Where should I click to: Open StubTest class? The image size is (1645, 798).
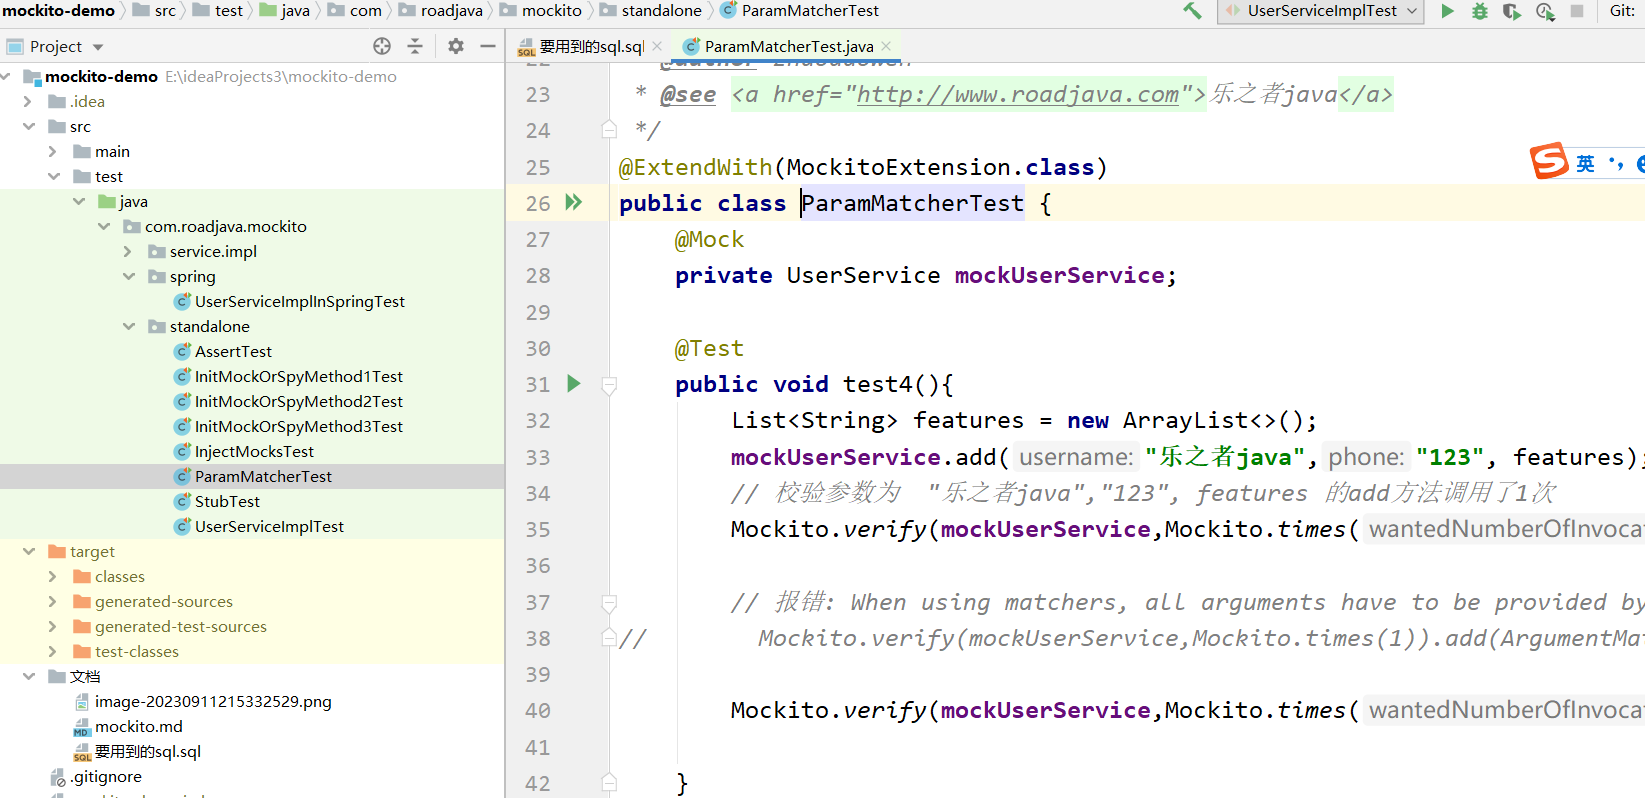click(227, 501)
